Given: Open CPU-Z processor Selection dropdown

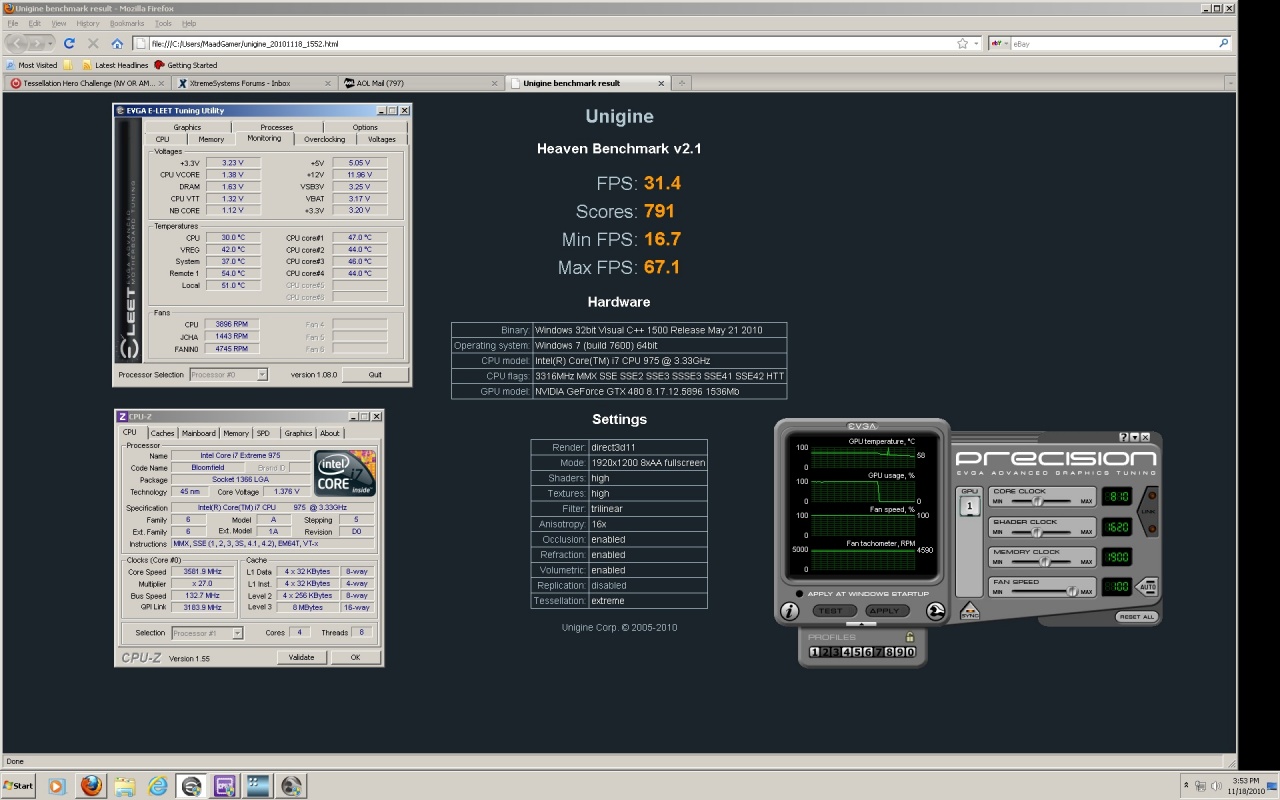Looking at the screenshot, I should coord(237,633).
